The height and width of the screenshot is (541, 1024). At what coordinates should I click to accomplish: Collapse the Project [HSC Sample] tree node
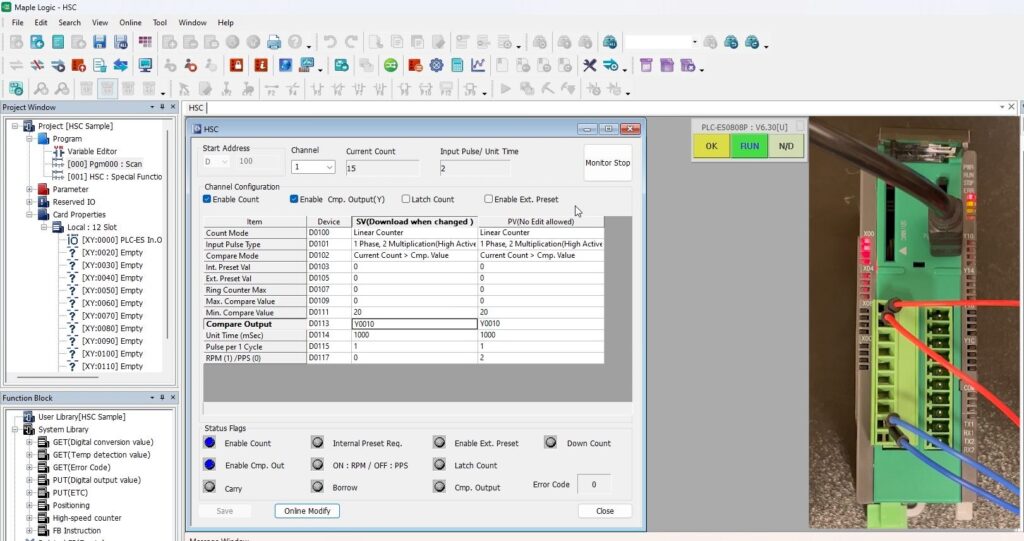15,126
